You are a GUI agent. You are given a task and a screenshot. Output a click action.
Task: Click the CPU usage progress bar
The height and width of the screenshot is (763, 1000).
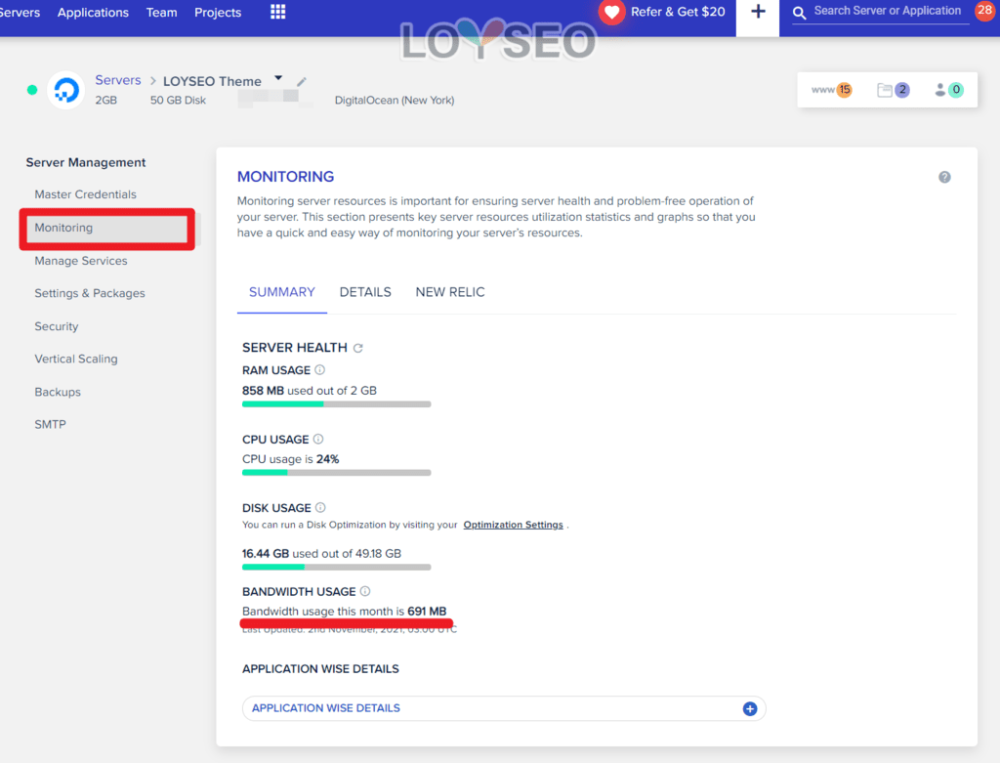coord(337,473)
